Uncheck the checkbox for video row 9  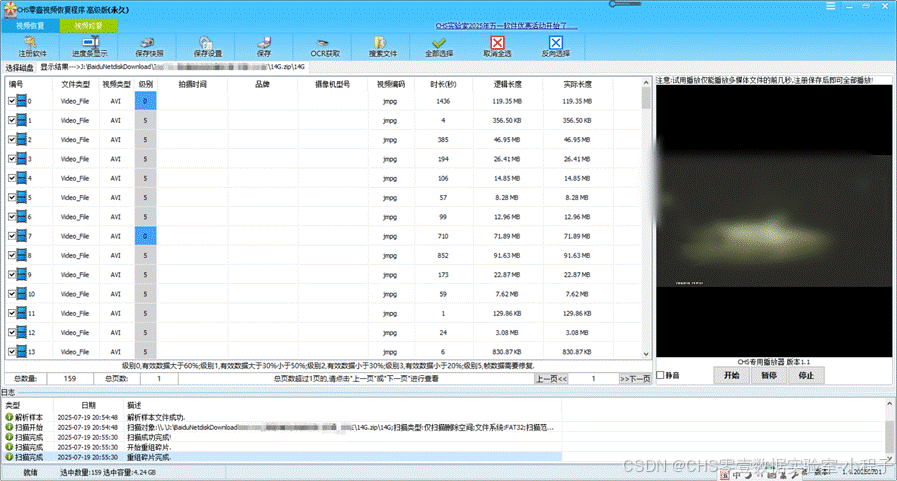coord(11,275)
